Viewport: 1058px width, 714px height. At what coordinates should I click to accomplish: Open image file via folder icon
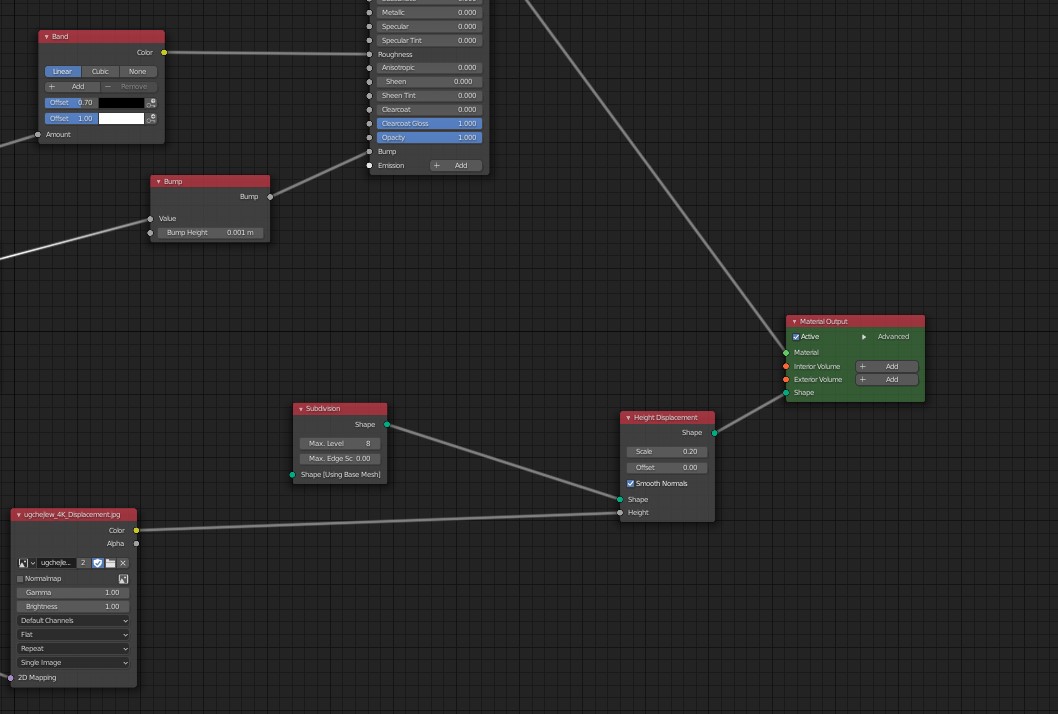pyautogui.click(x=110, y=563)
